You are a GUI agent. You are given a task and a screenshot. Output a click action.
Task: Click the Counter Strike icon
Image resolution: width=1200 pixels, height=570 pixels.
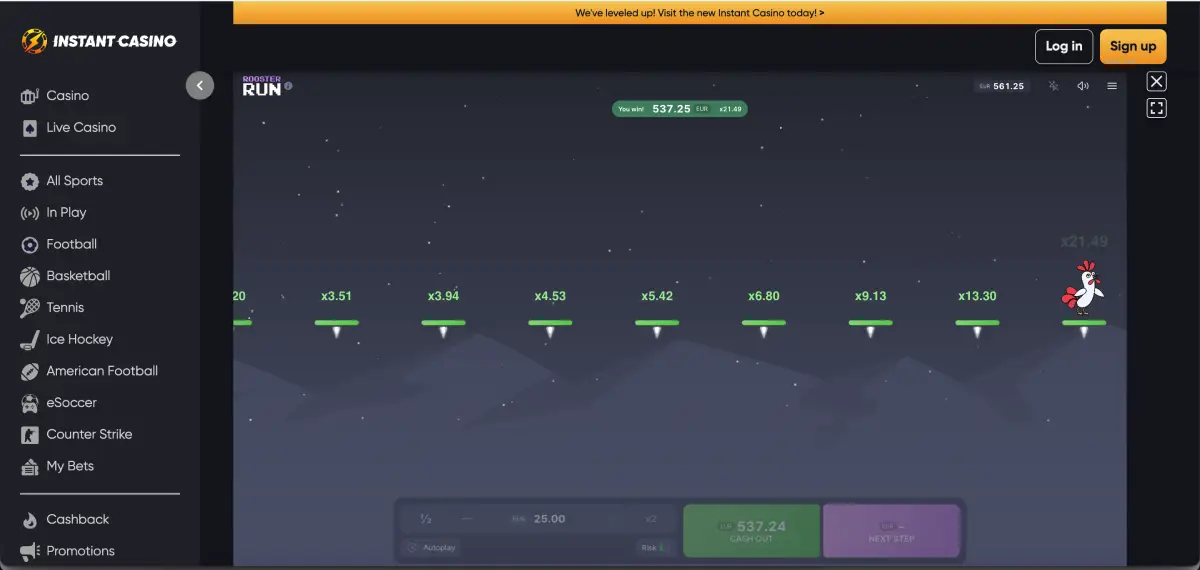point(29,435)
